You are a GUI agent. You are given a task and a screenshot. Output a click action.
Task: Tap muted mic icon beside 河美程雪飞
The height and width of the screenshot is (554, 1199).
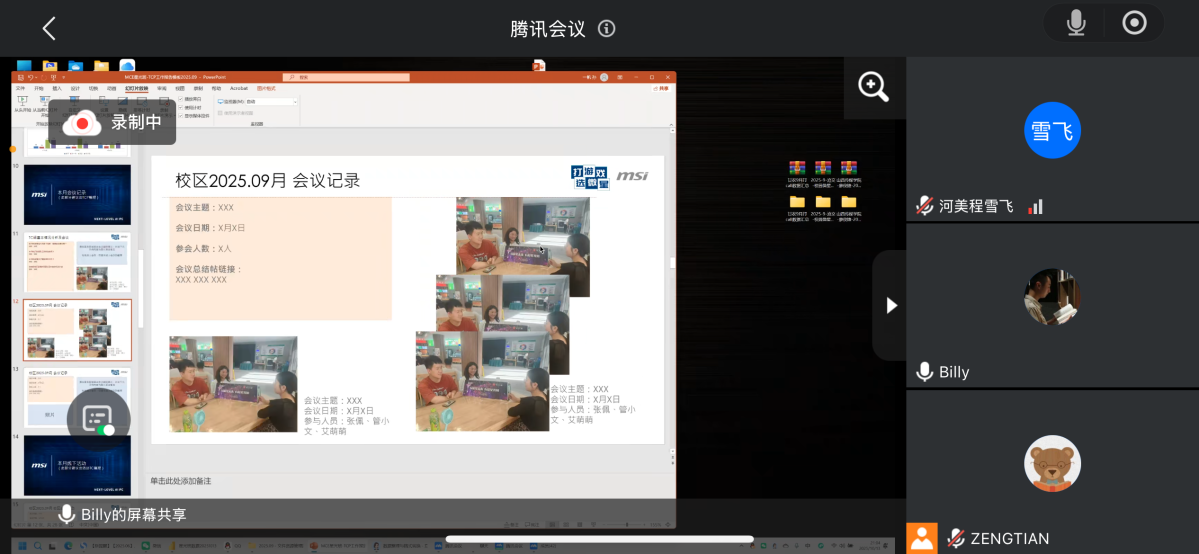pyautogui.click(x=925, y=206)
